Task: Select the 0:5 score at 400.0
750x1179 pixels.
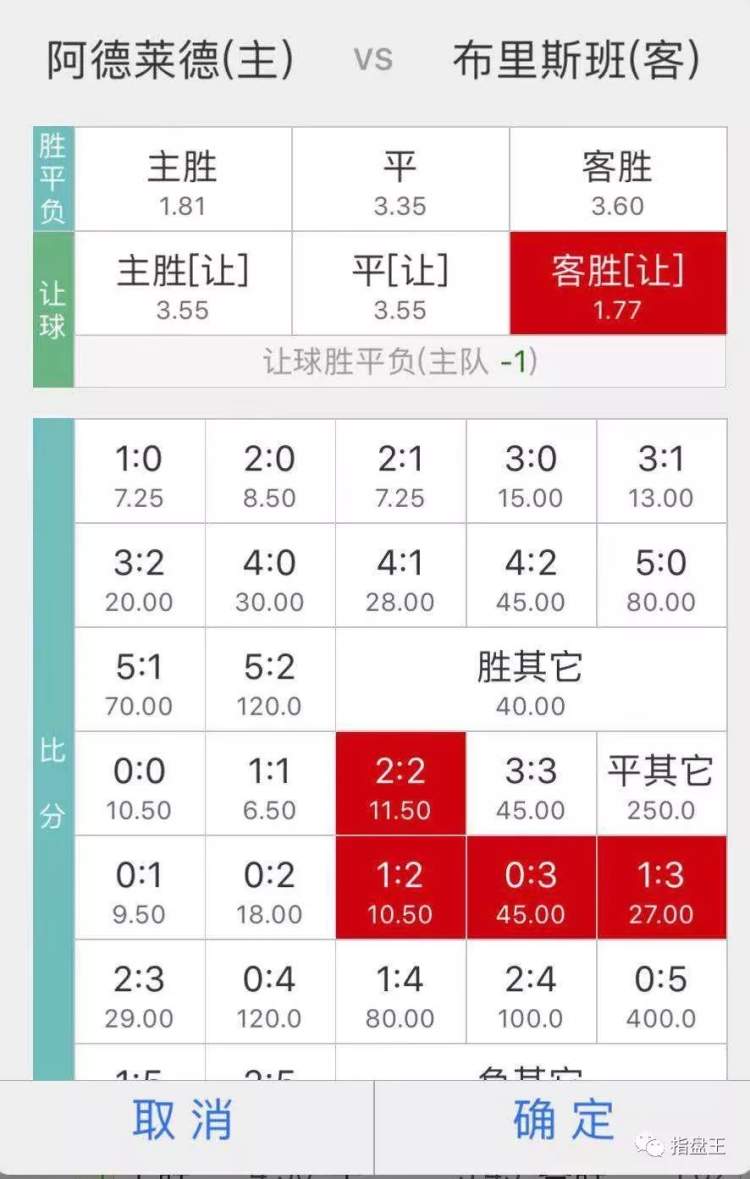Action: point(661,991)
